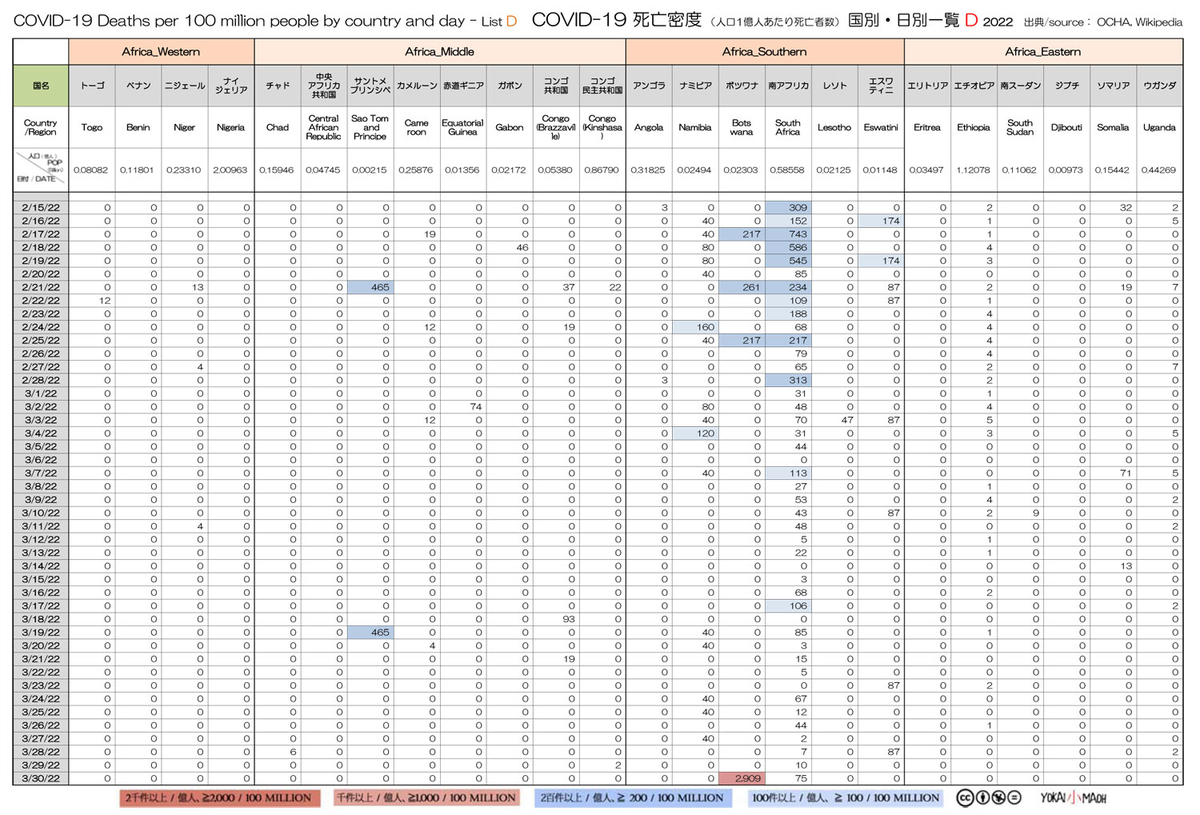Viewport: 1200px width, 815px height.
Task: Click Ethiopia's population value 1.12078
Action: (972, 172)
